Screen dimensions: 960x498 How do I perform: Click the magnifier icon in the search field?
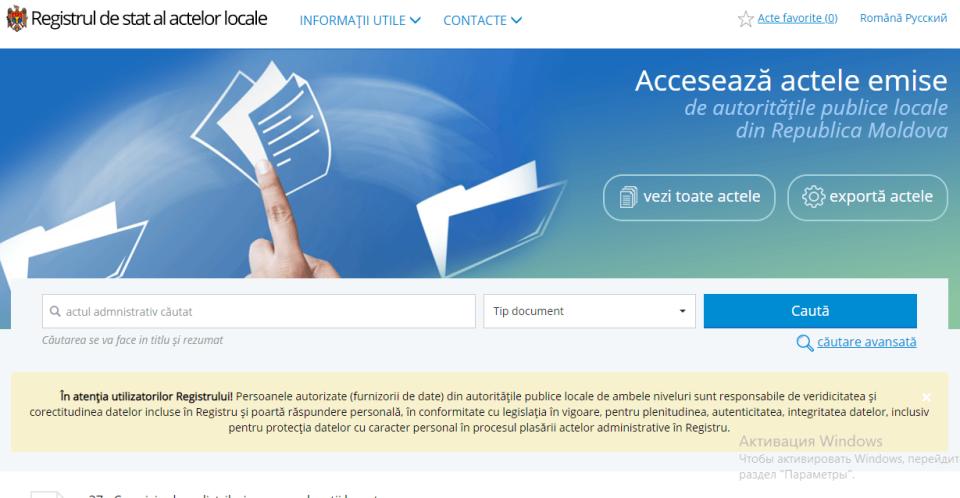[55, 311]
